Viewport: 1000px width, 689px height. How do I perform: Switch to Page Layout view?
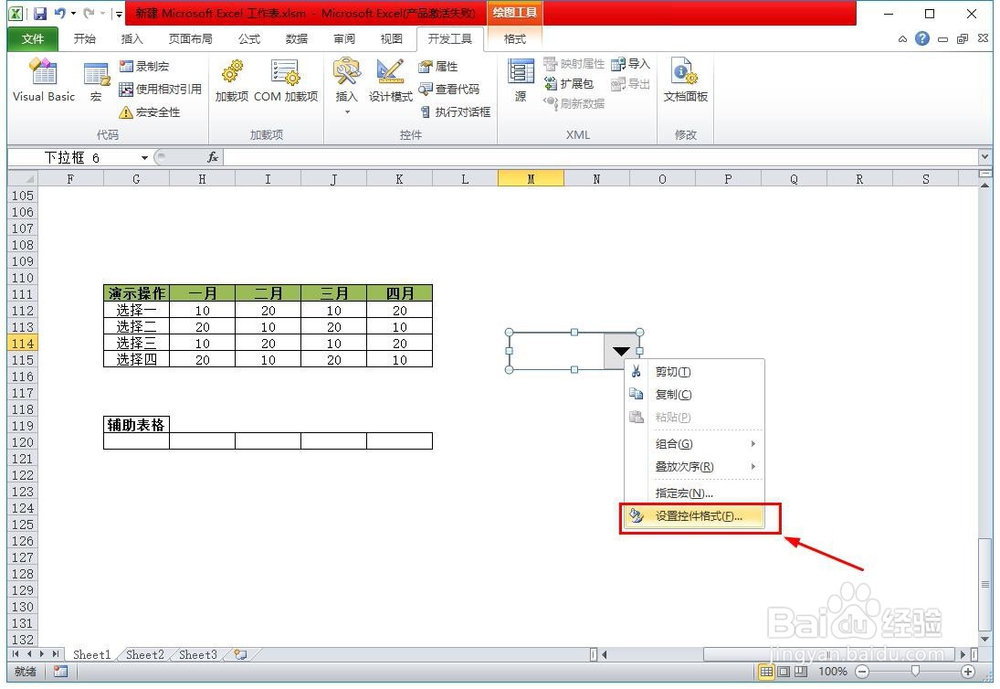(x=783, y=671)
